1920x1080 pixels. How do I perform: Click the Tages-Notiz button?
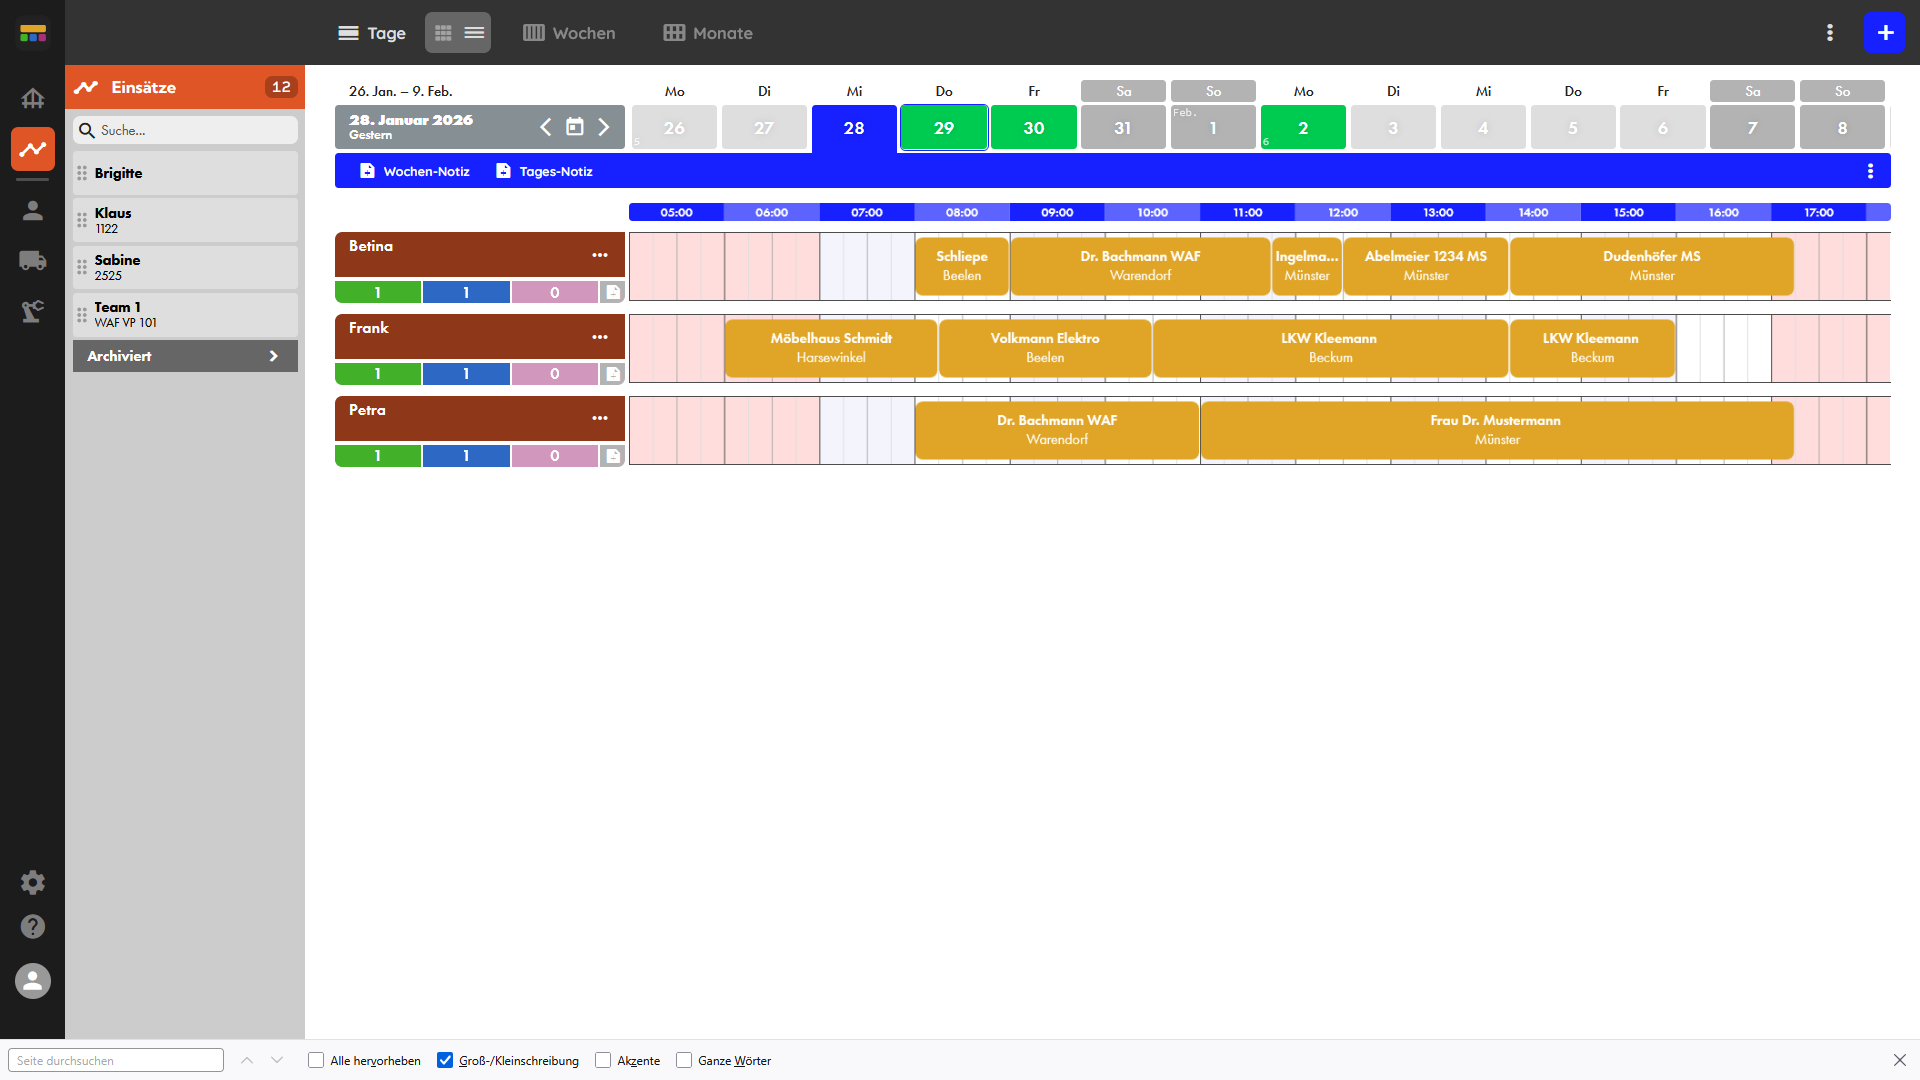tap(545, 171)
